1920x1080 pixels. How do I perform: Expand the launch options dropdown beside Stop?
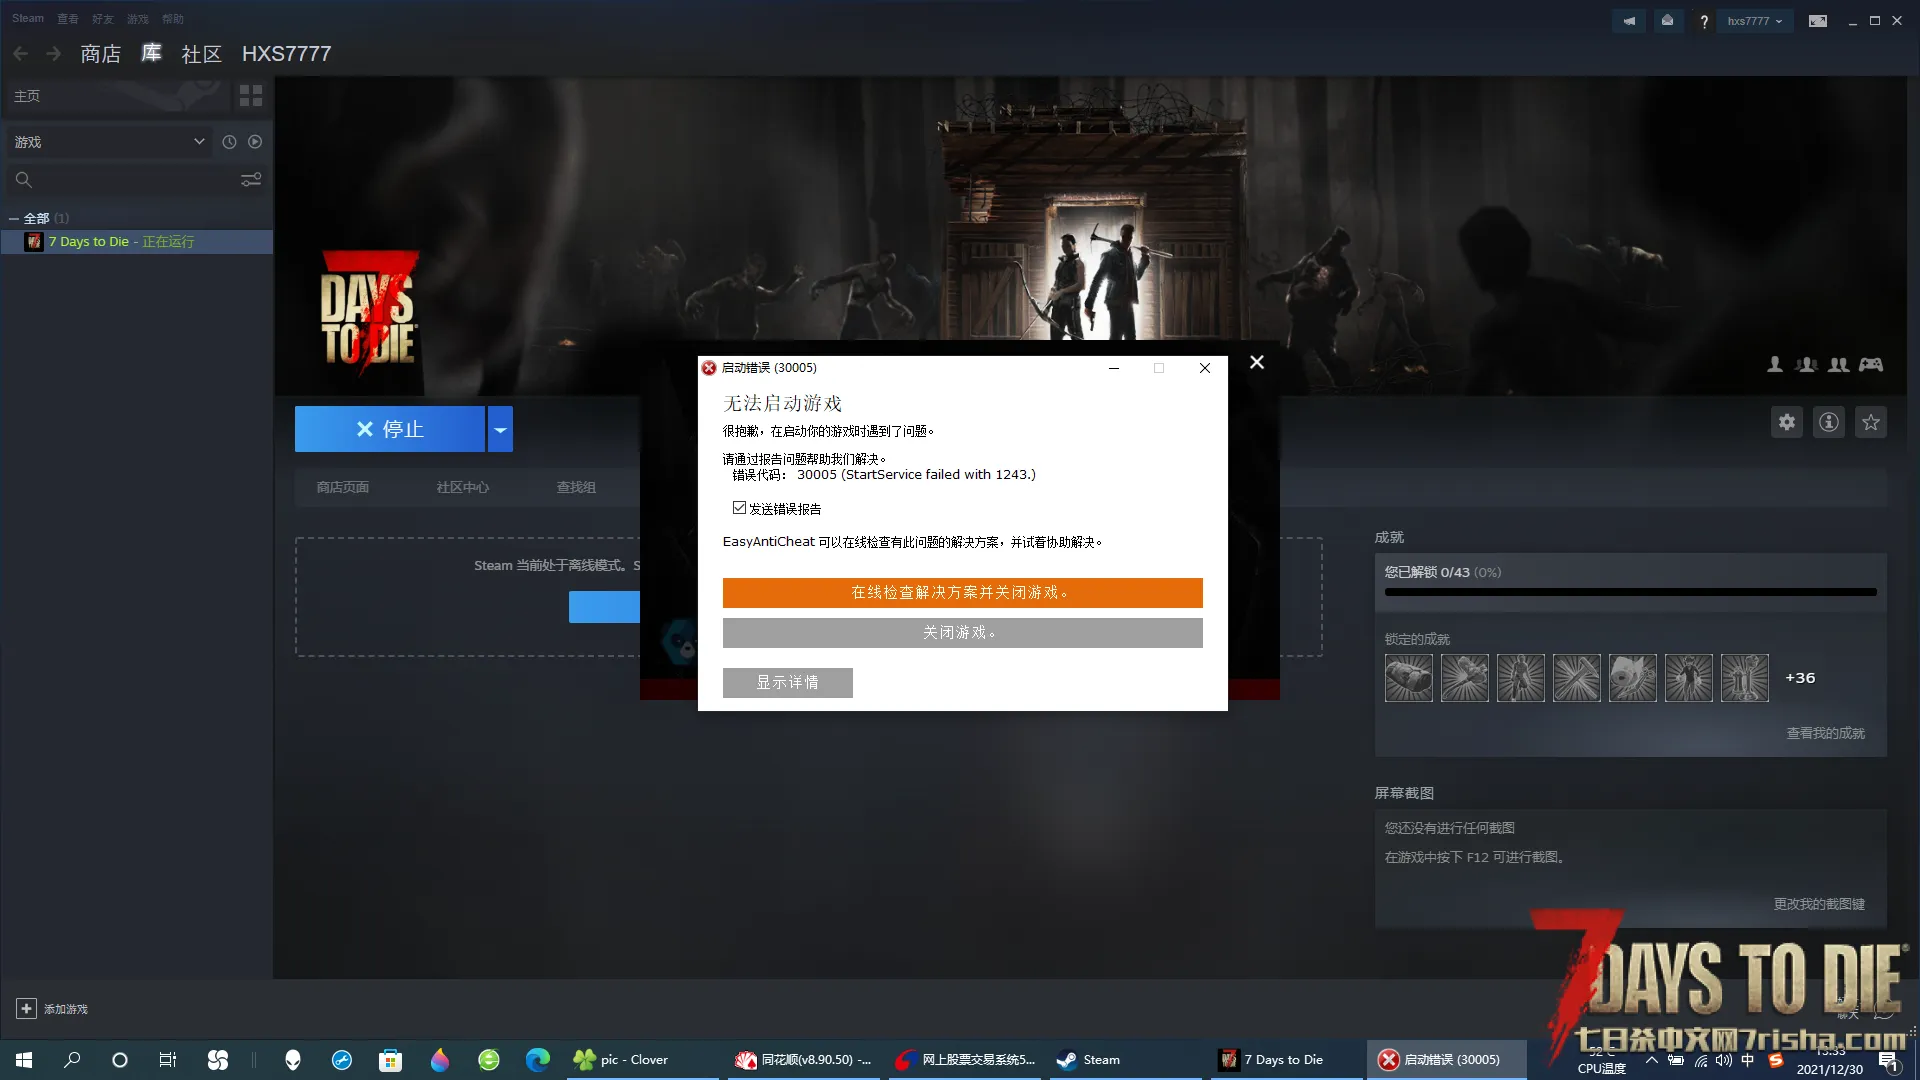pos(500,429)
